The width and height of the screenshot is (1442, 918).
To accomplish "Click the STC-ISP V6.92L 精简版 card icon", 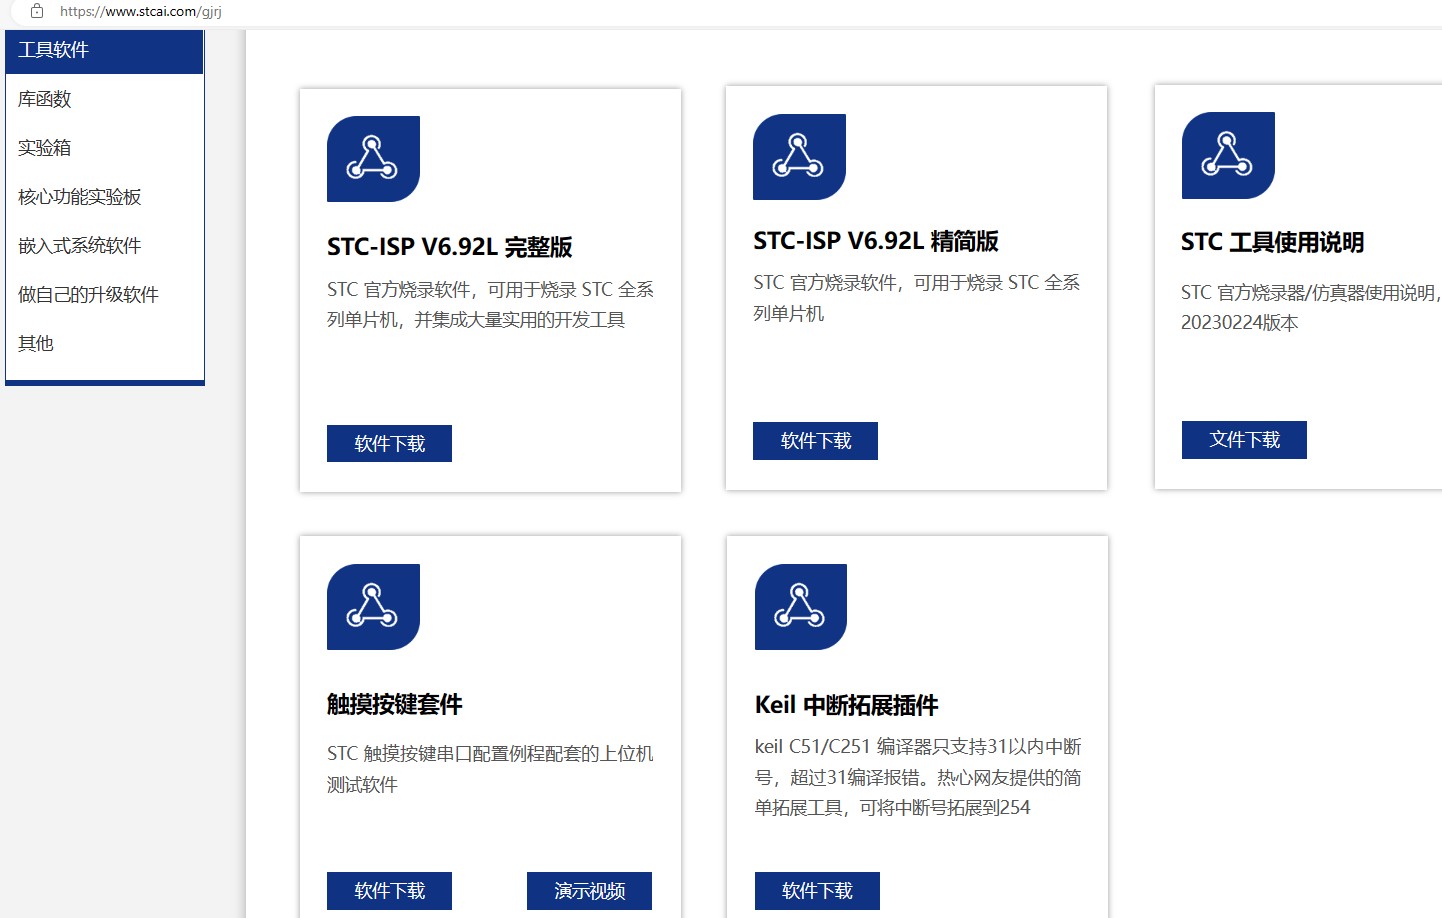I will pos(799,157).
